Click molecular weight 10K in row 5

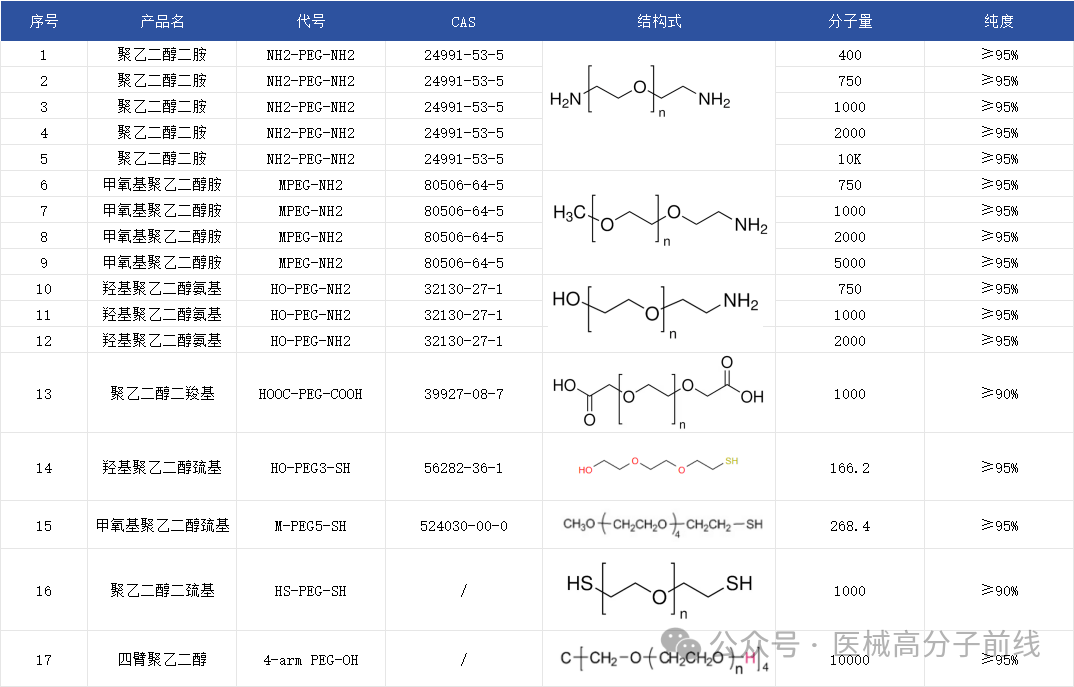pyautogui.click(x=850, y=159)
